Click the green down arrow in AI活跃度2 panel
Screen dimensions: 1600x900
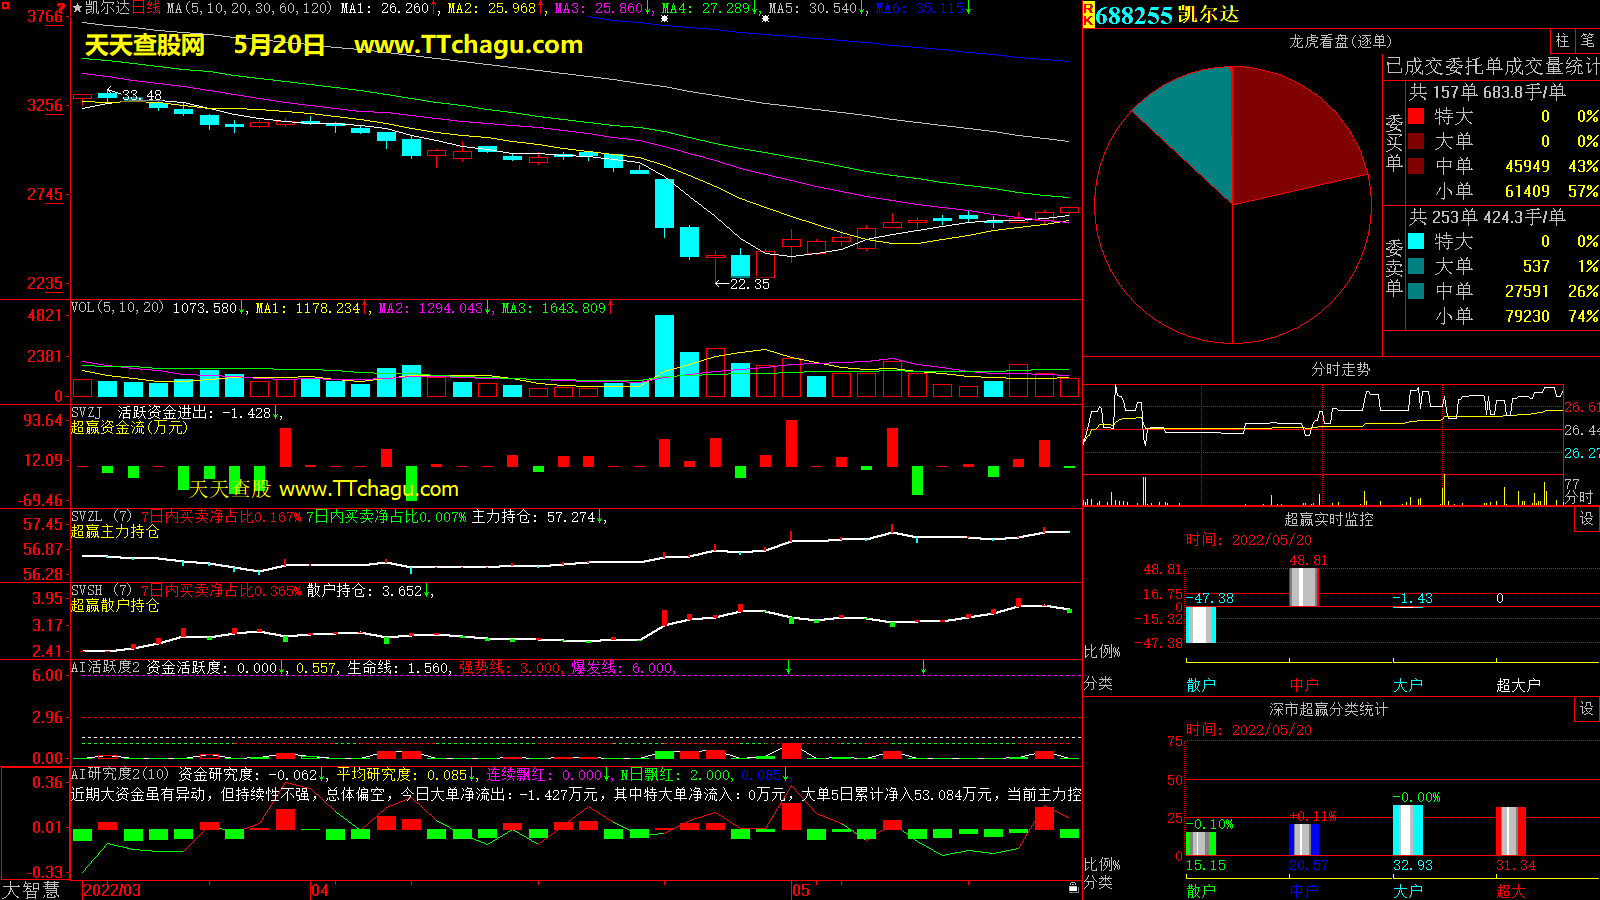click(x=788, y=667)
